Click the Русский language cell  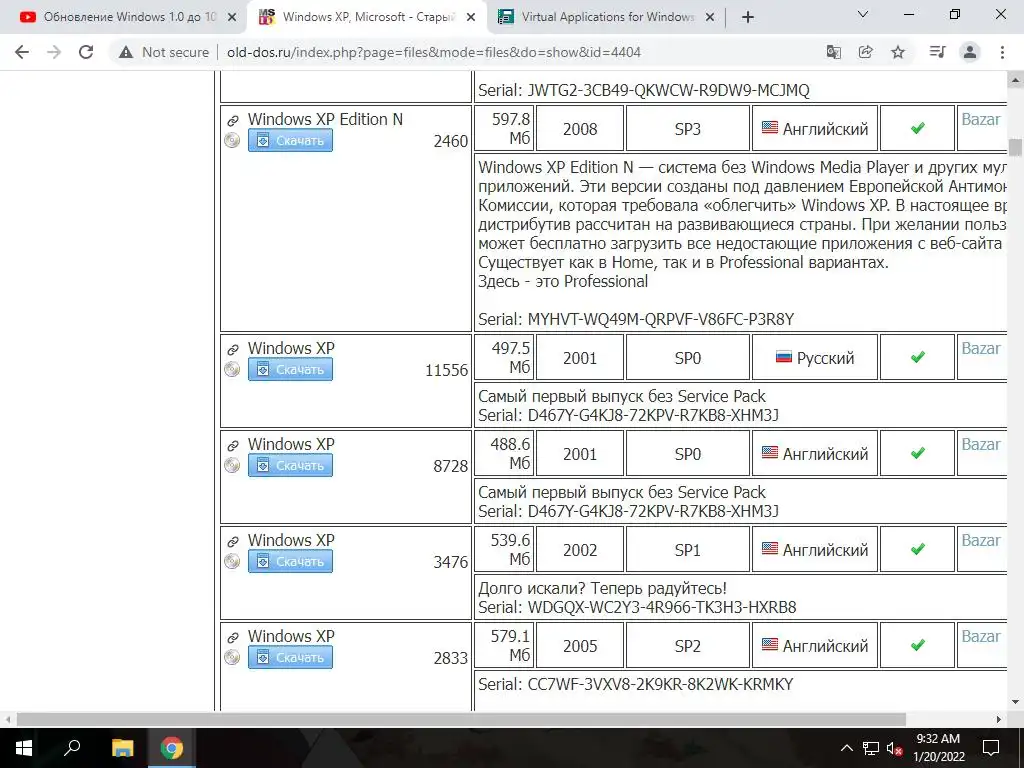coord(814,357)
